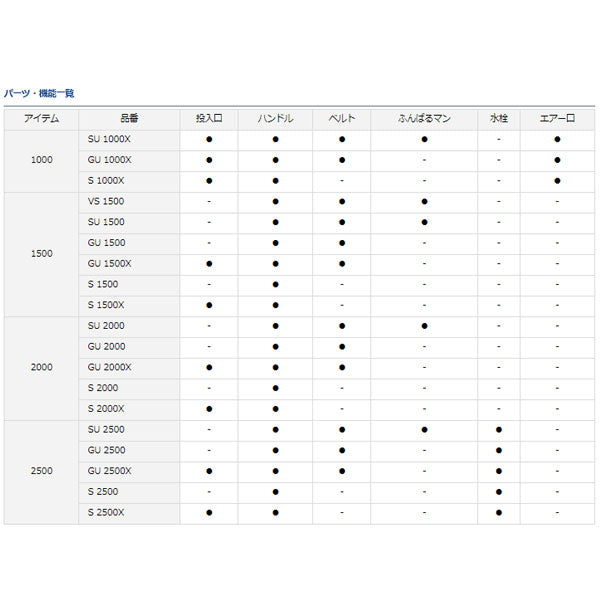600x600 pixels.
Task: Select the VS 1500 product number
Action: coord(106,201)
